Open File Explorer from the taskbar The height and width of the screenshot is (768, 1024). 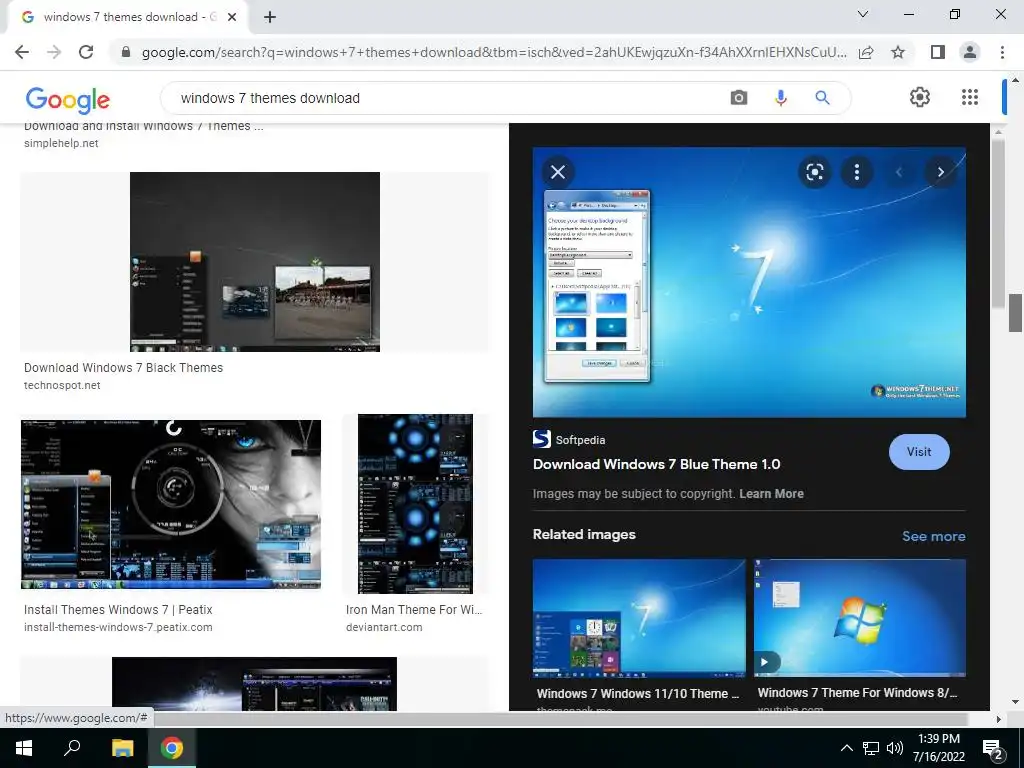coord(122,748)
